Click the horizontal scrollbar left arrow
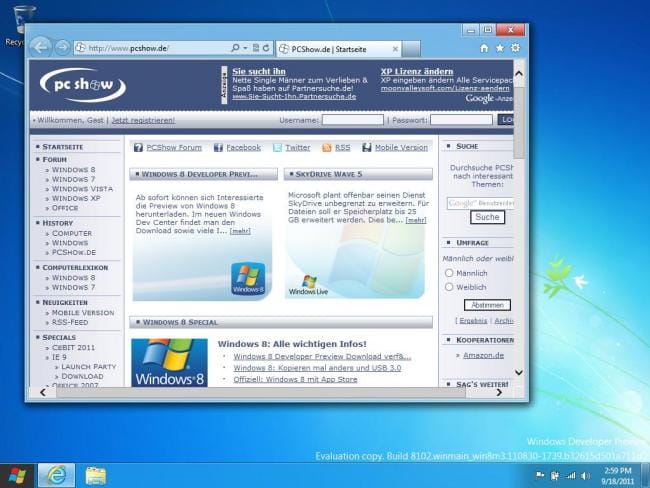This screenshot has width=650, height=488. tap(43, 392)
